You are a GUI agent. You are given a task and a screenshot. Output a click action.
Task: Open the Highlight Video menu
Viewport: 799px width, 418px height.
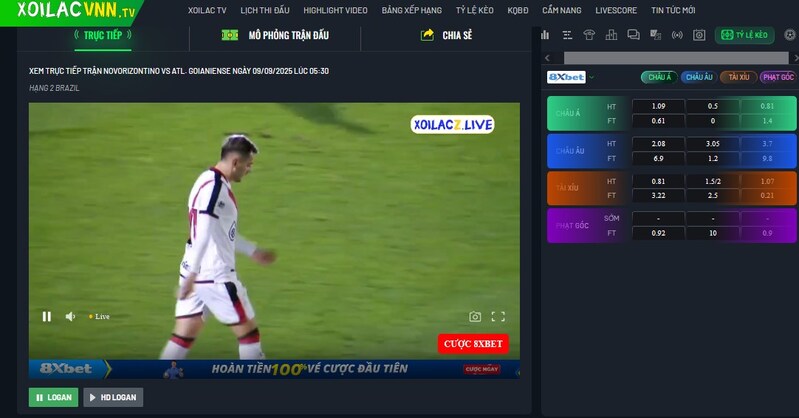pyautogui.click(x=335, y=10)
